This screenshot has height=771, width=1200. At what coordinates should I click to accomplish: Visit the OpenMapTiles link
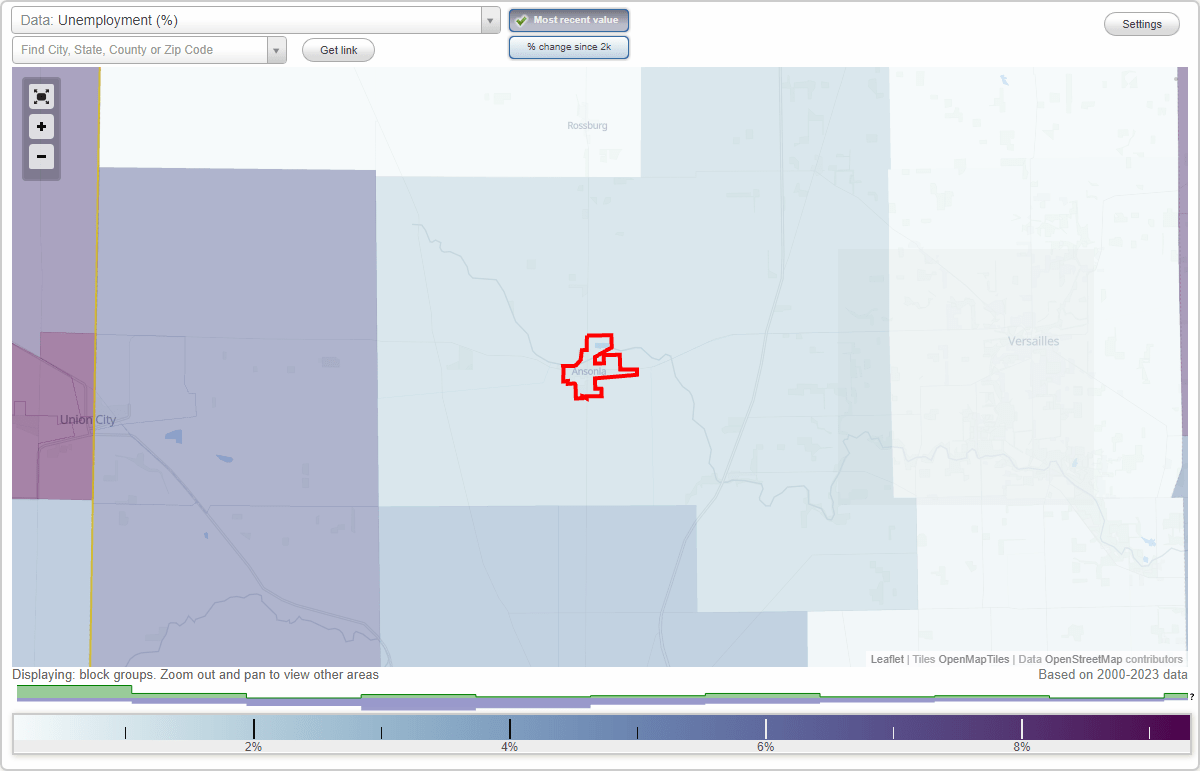974,659
